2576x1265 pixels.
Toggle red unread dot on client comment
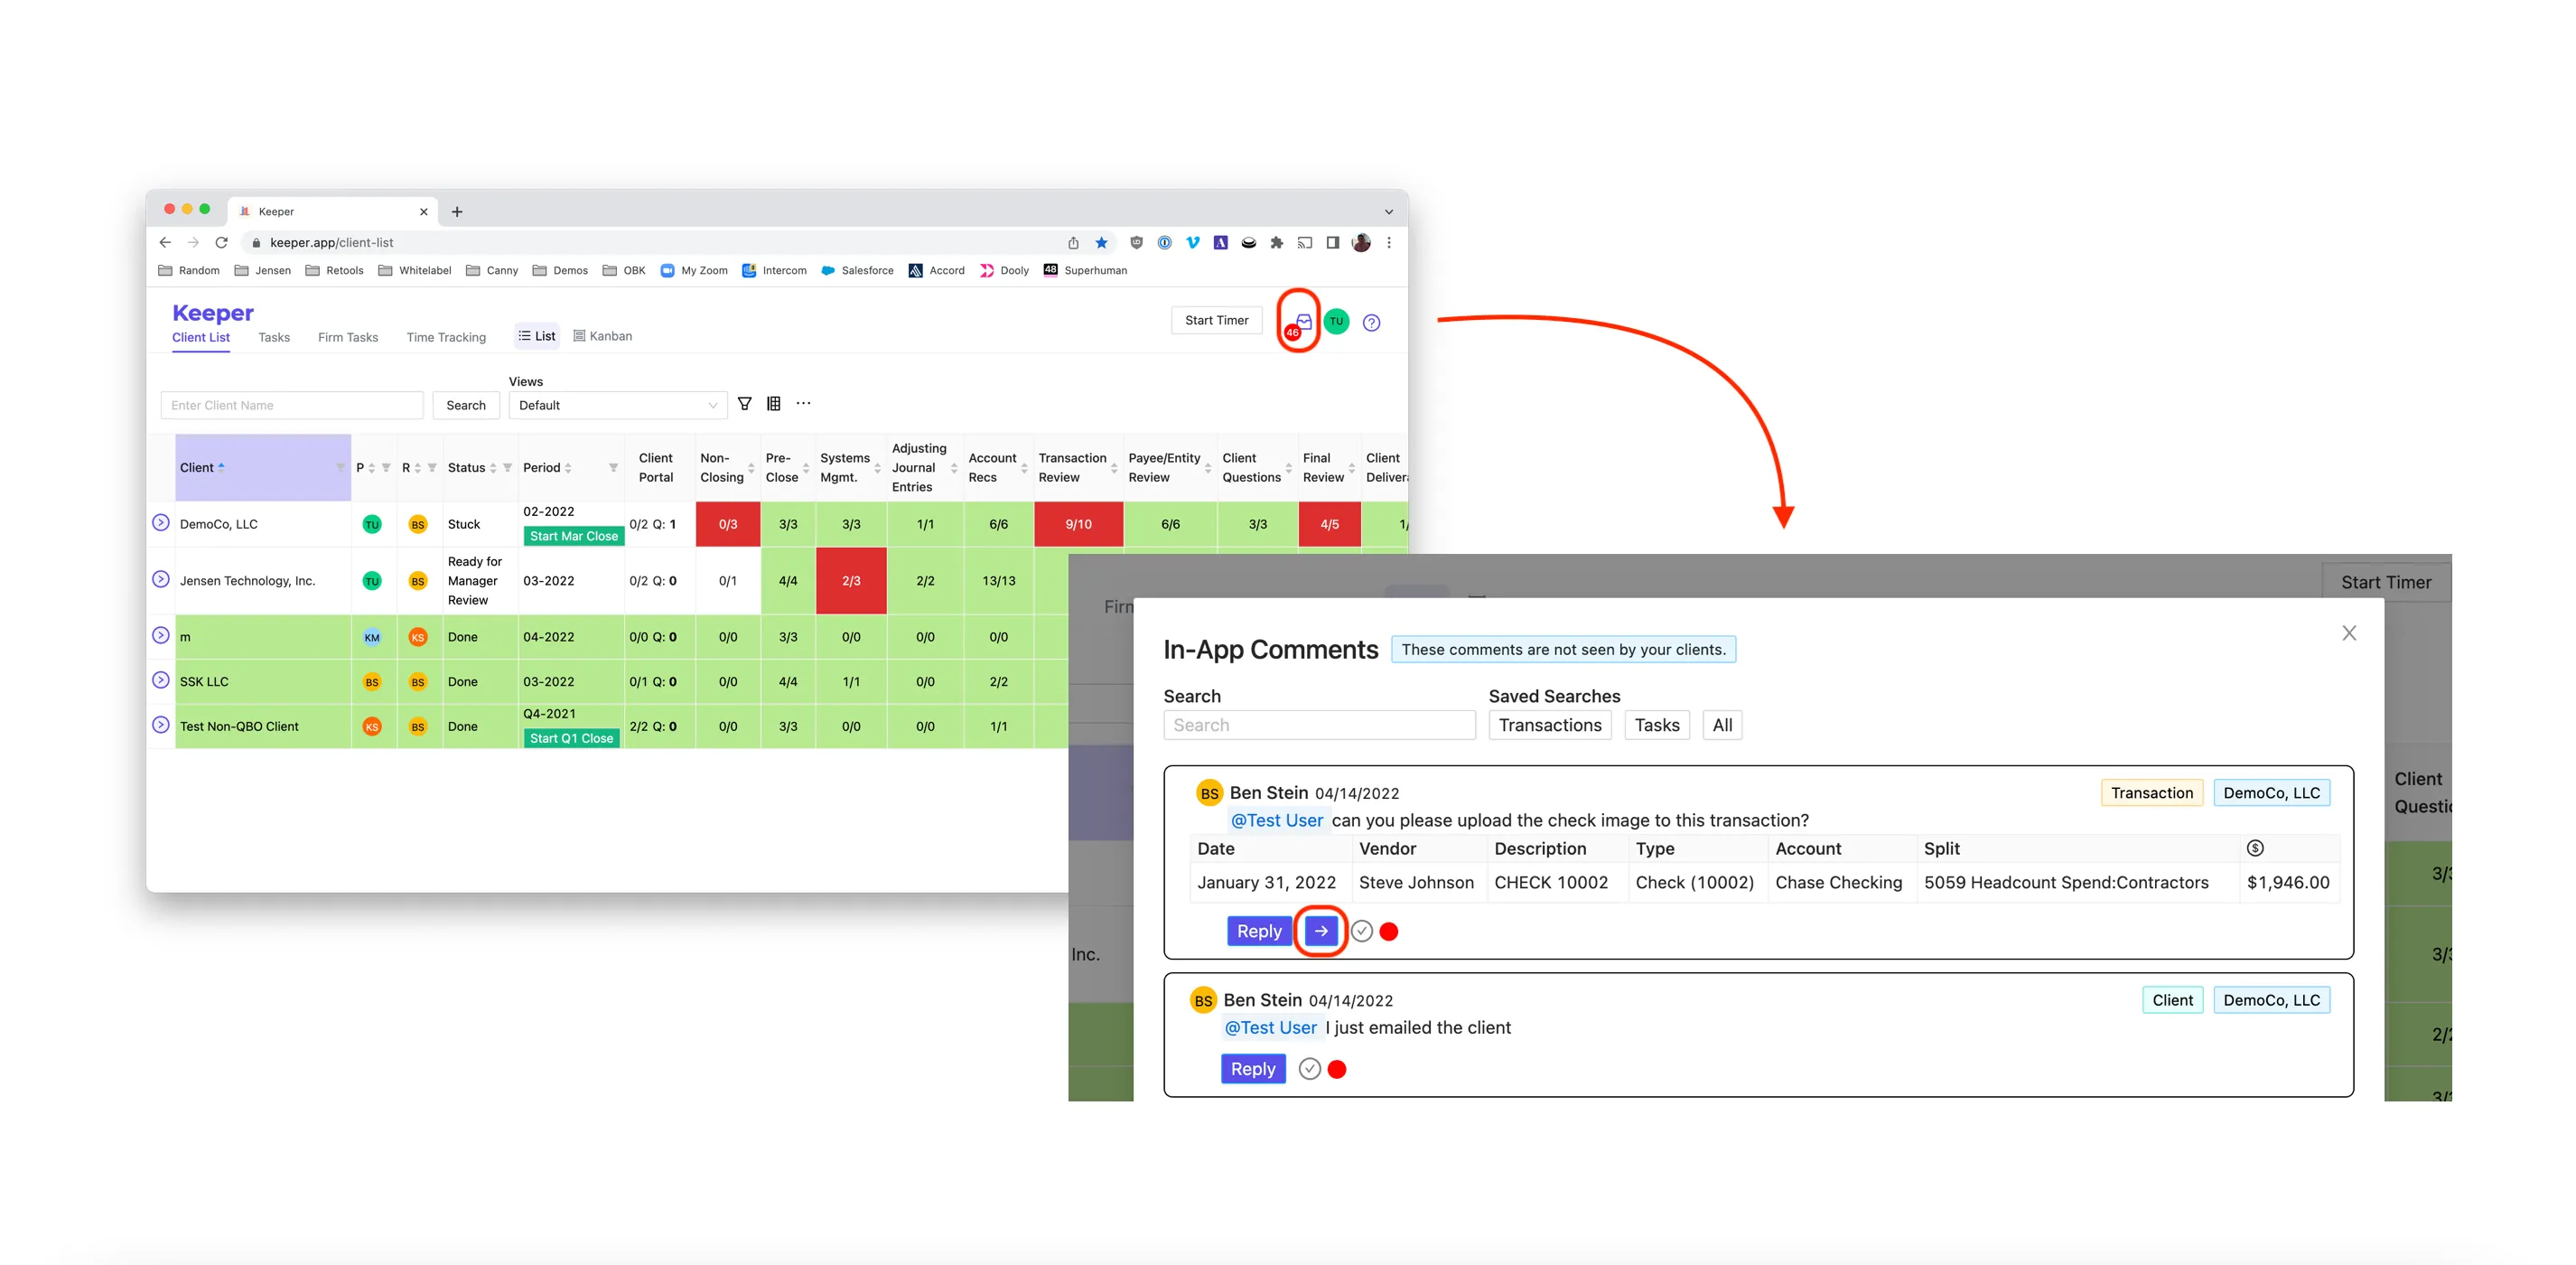(x=1337, y=1069)
